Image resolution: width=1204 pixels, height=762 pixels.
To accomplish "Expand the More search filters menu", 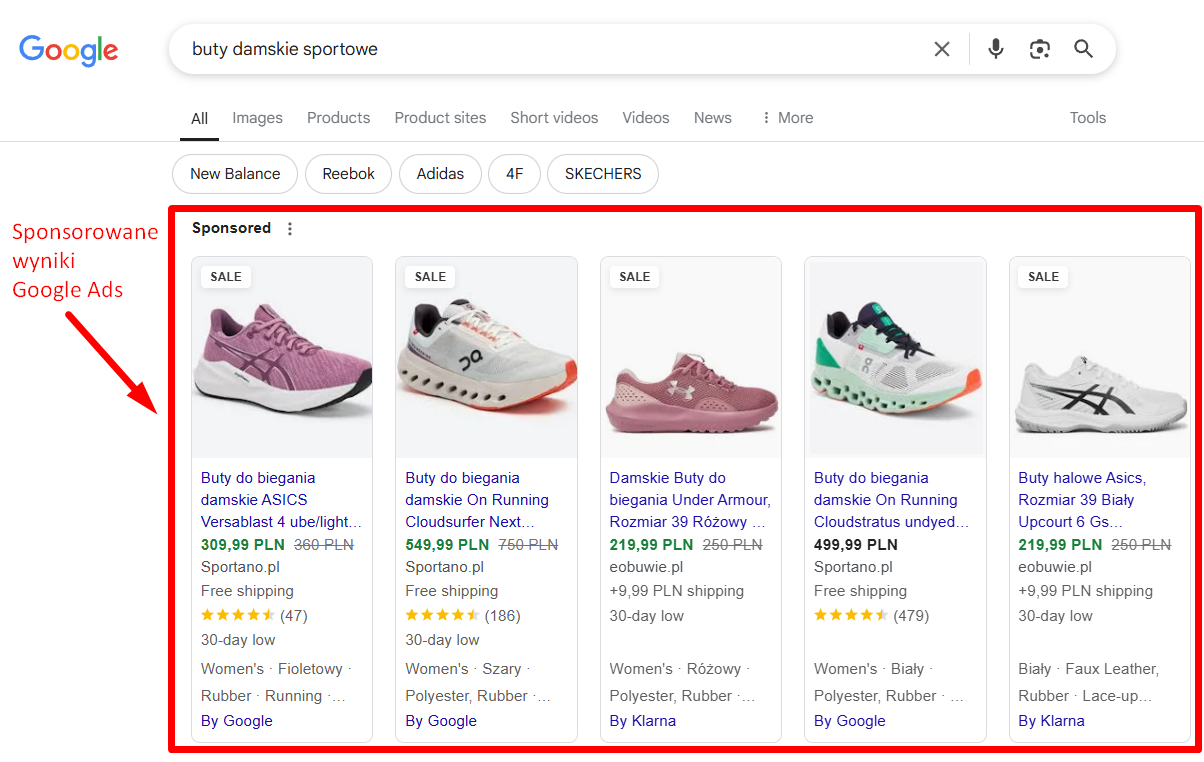I will click(x=787, y=118).
